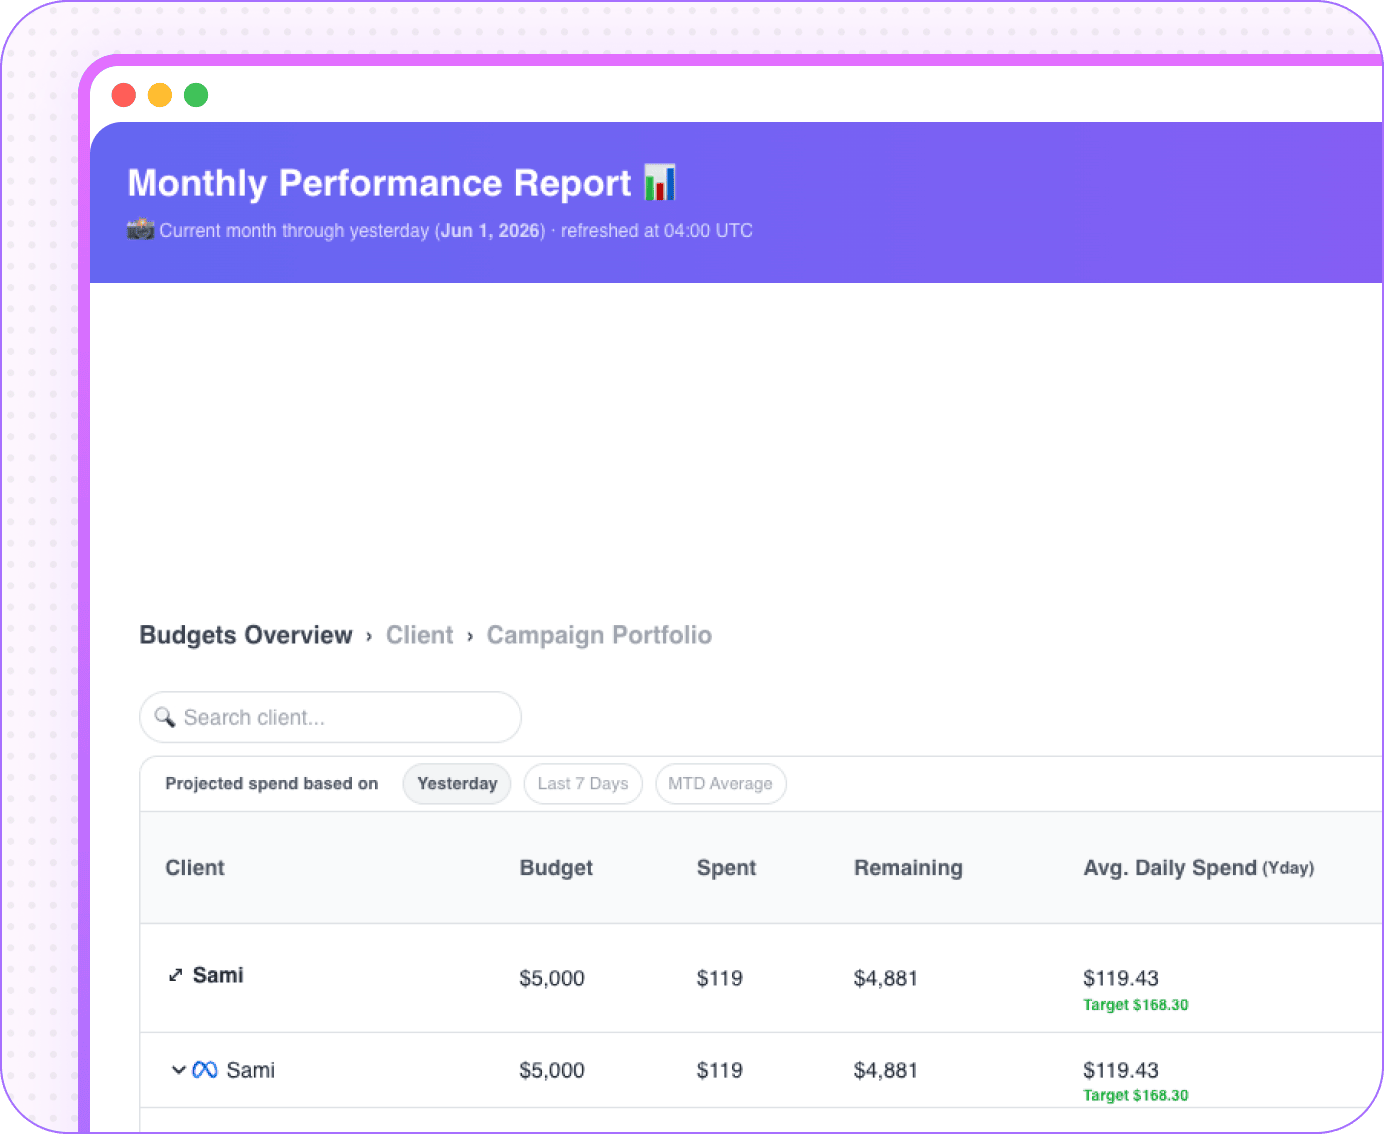Viewport: 1384px width, 1134px height.
Task: Sort by the Budget column header
Action: [x=556, y=868]
